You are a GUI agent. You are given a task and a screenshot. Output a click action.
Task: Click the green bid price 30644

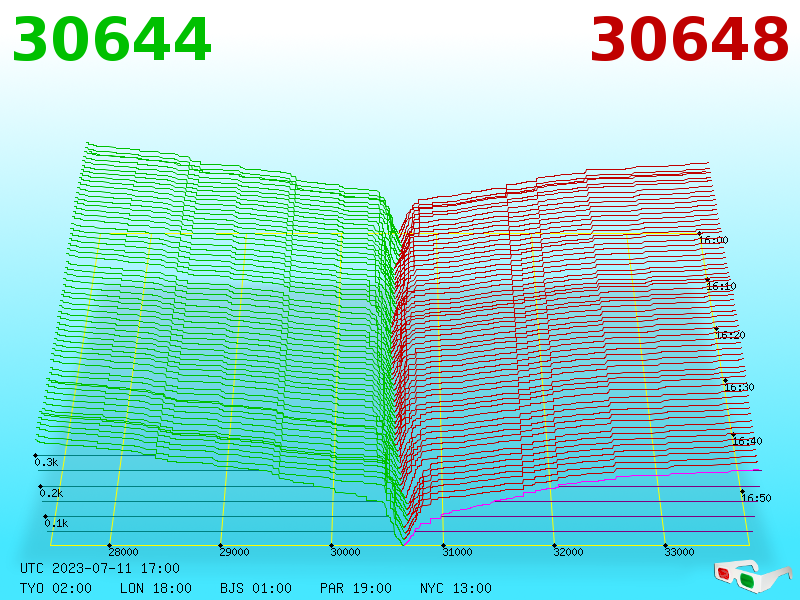[111, 40]
